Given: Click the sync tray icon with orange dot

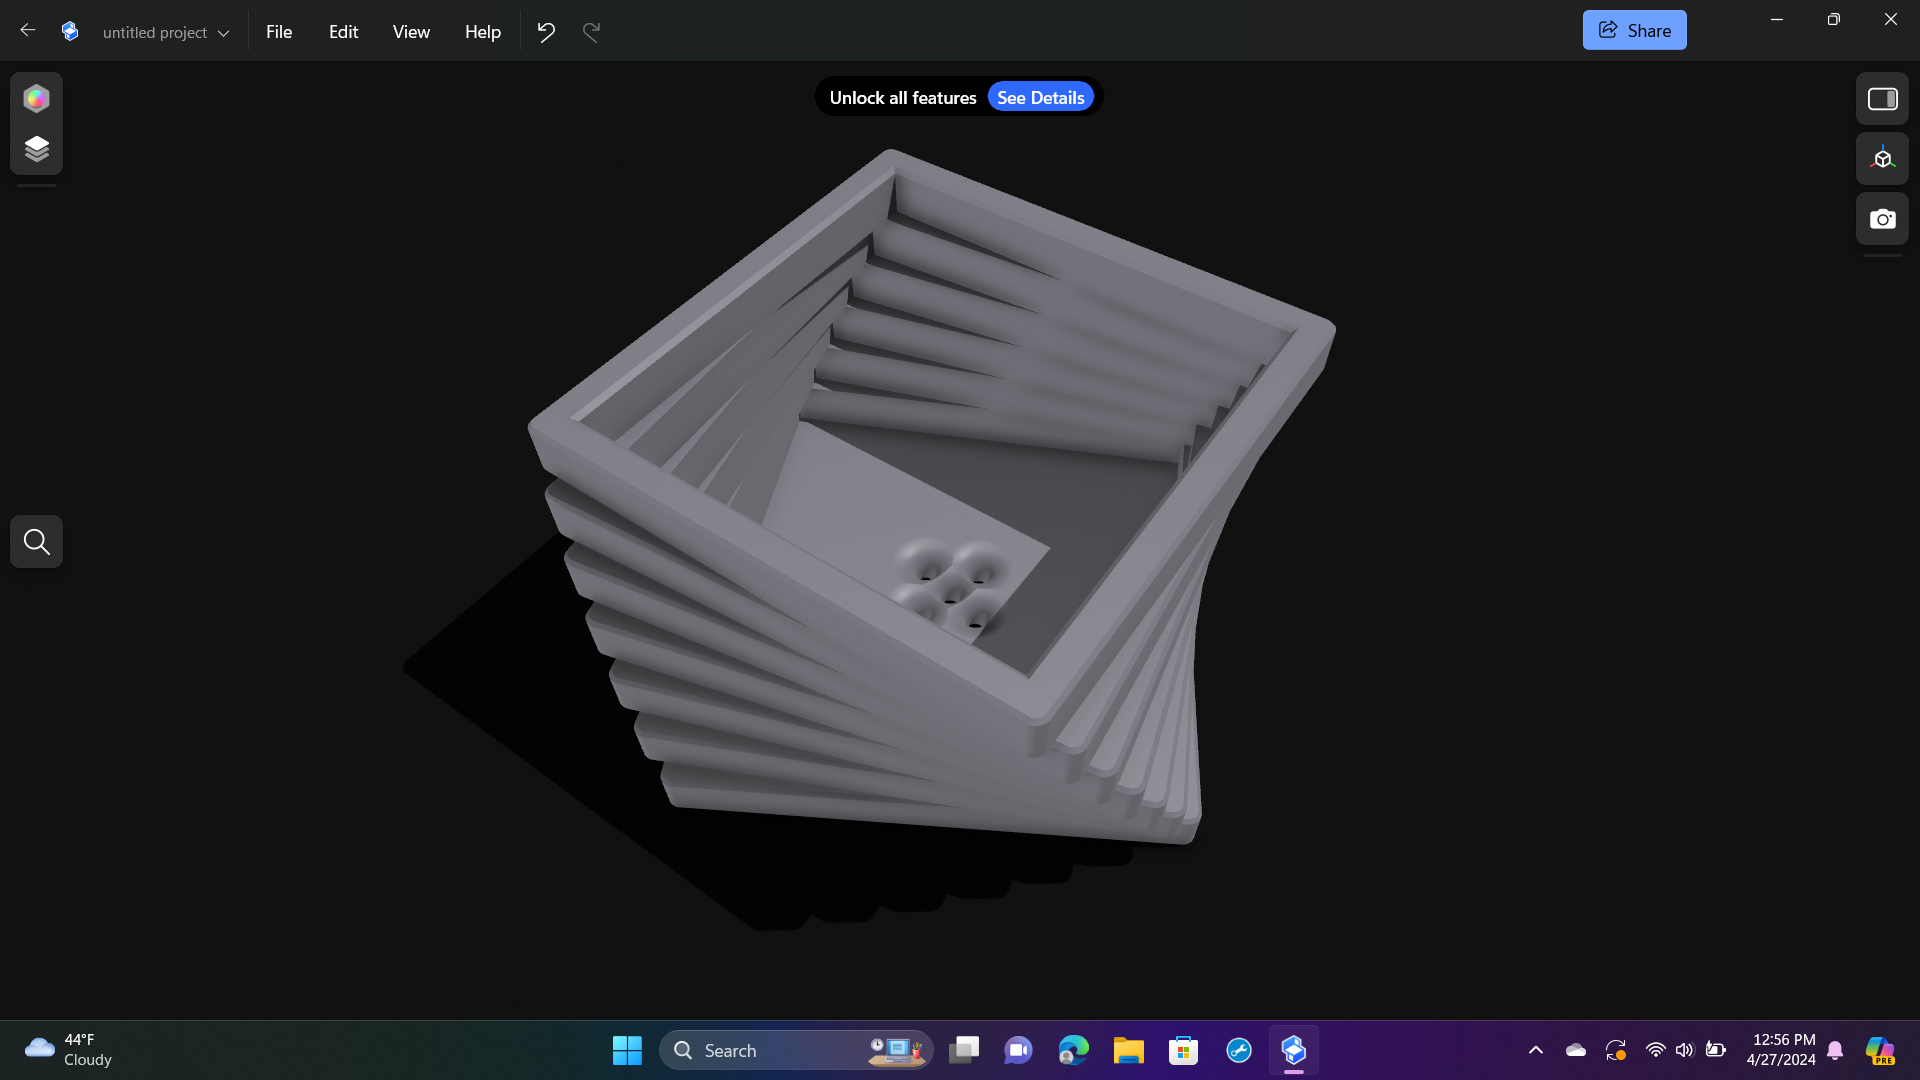Looking at the screenshot, I should [1615, 1050].
